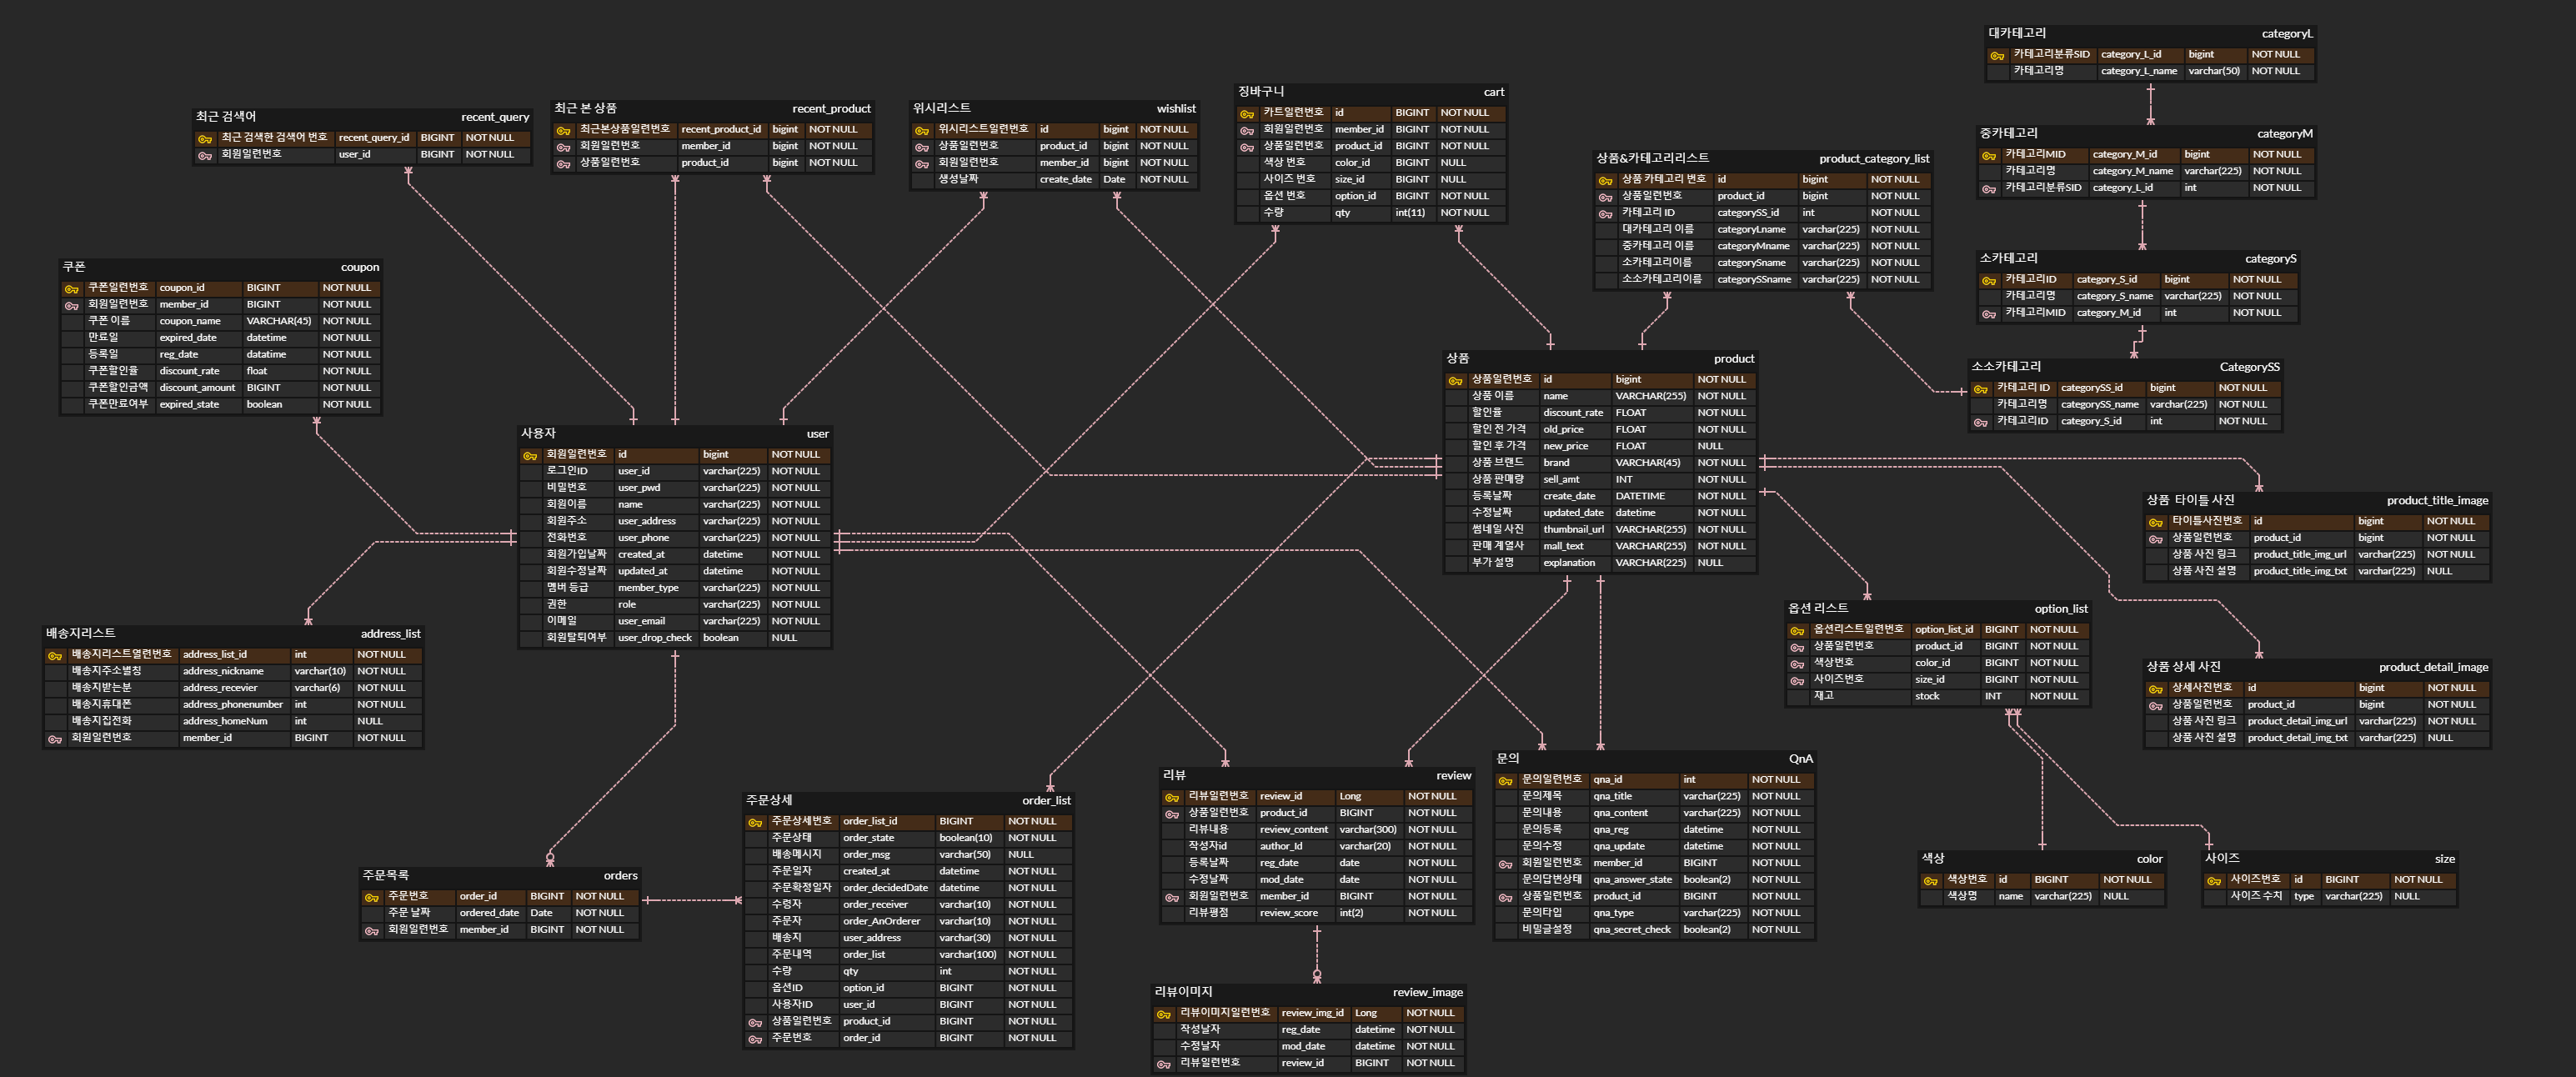Click the primary key icon for qna_id
The width and height of the screenshot is (2576, 1077).
pos(1506,781)
